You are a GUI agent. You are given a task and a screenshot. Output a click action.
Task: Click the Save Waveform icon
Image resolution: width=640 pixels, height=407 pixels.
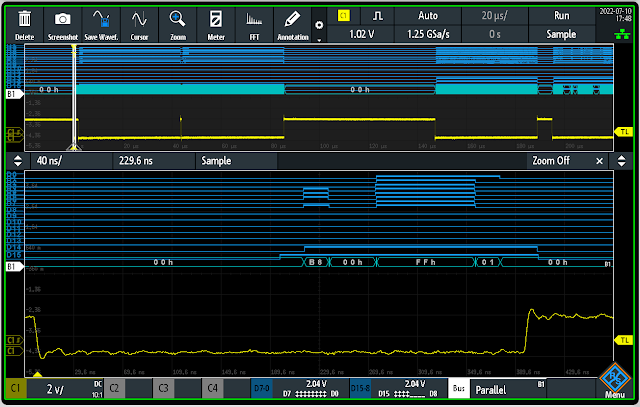pyautogui.click(x=102, y=22)
